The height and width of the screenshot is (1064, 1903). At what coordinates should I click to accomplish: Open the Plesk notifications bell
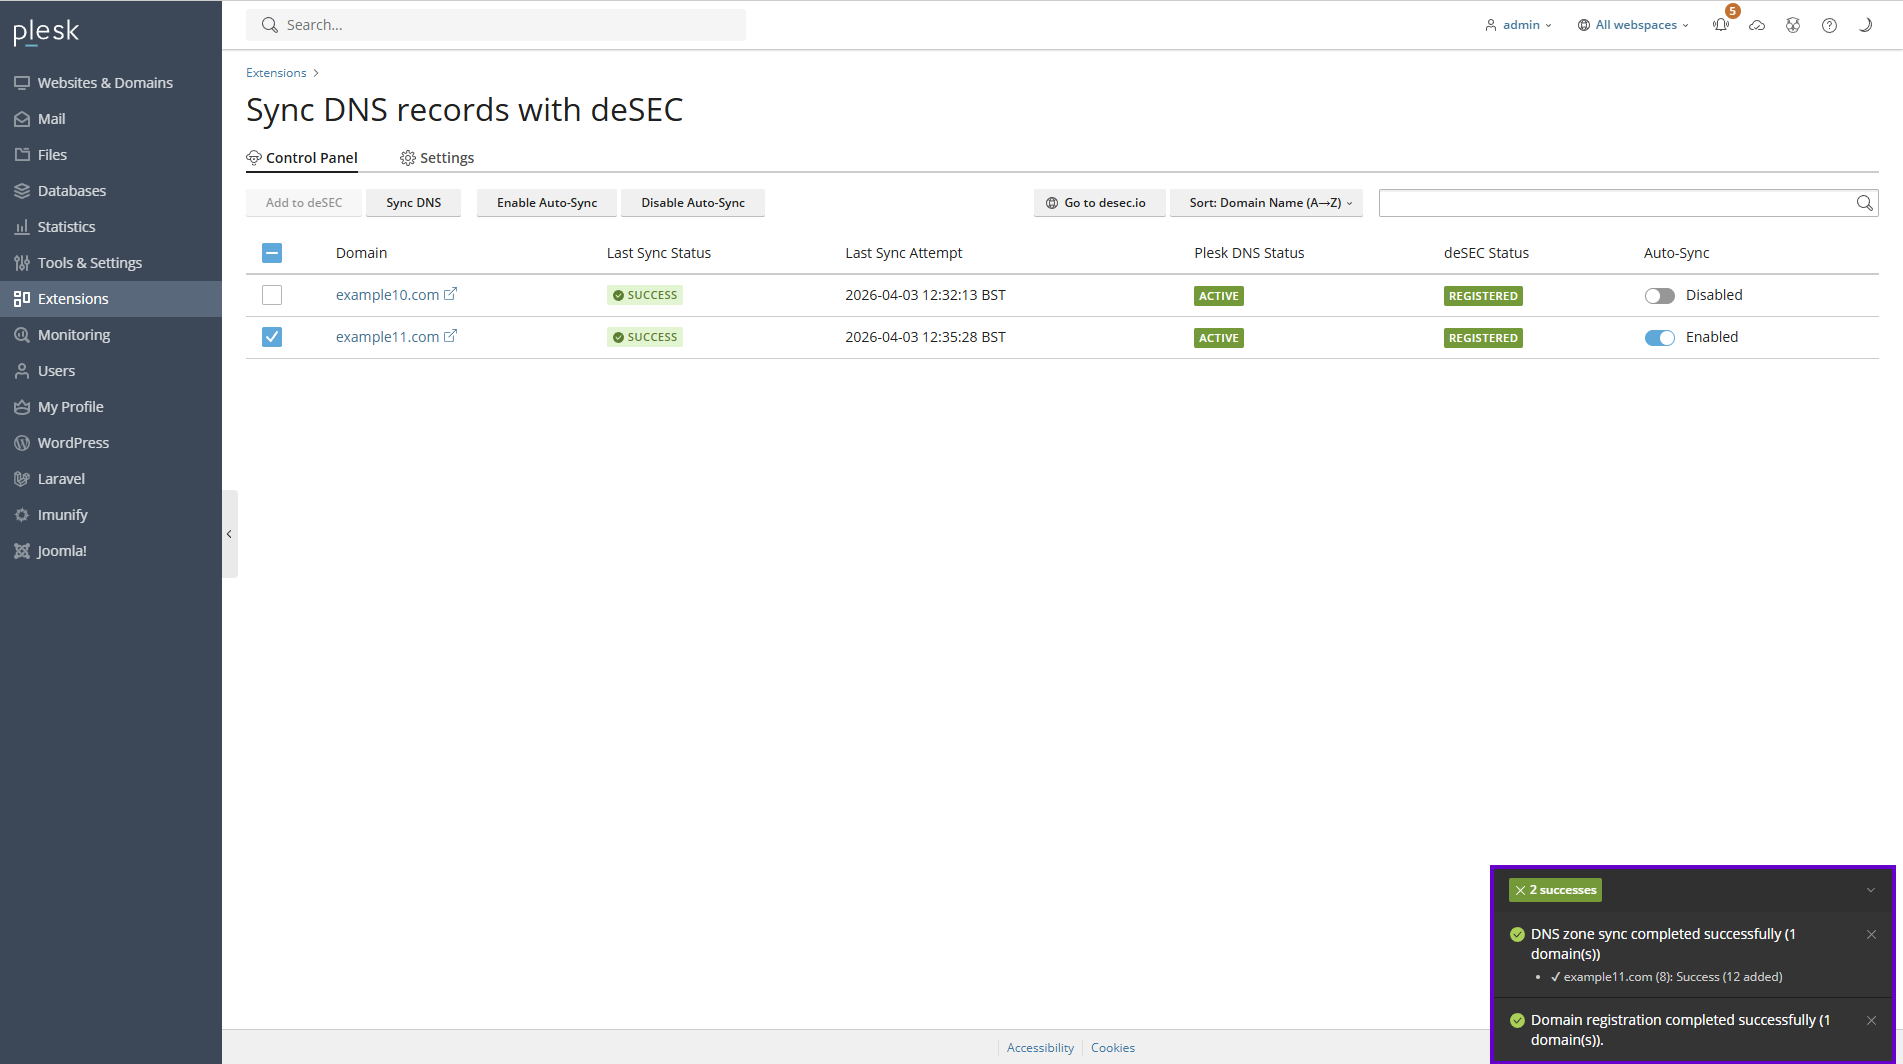pos(1721,24)
